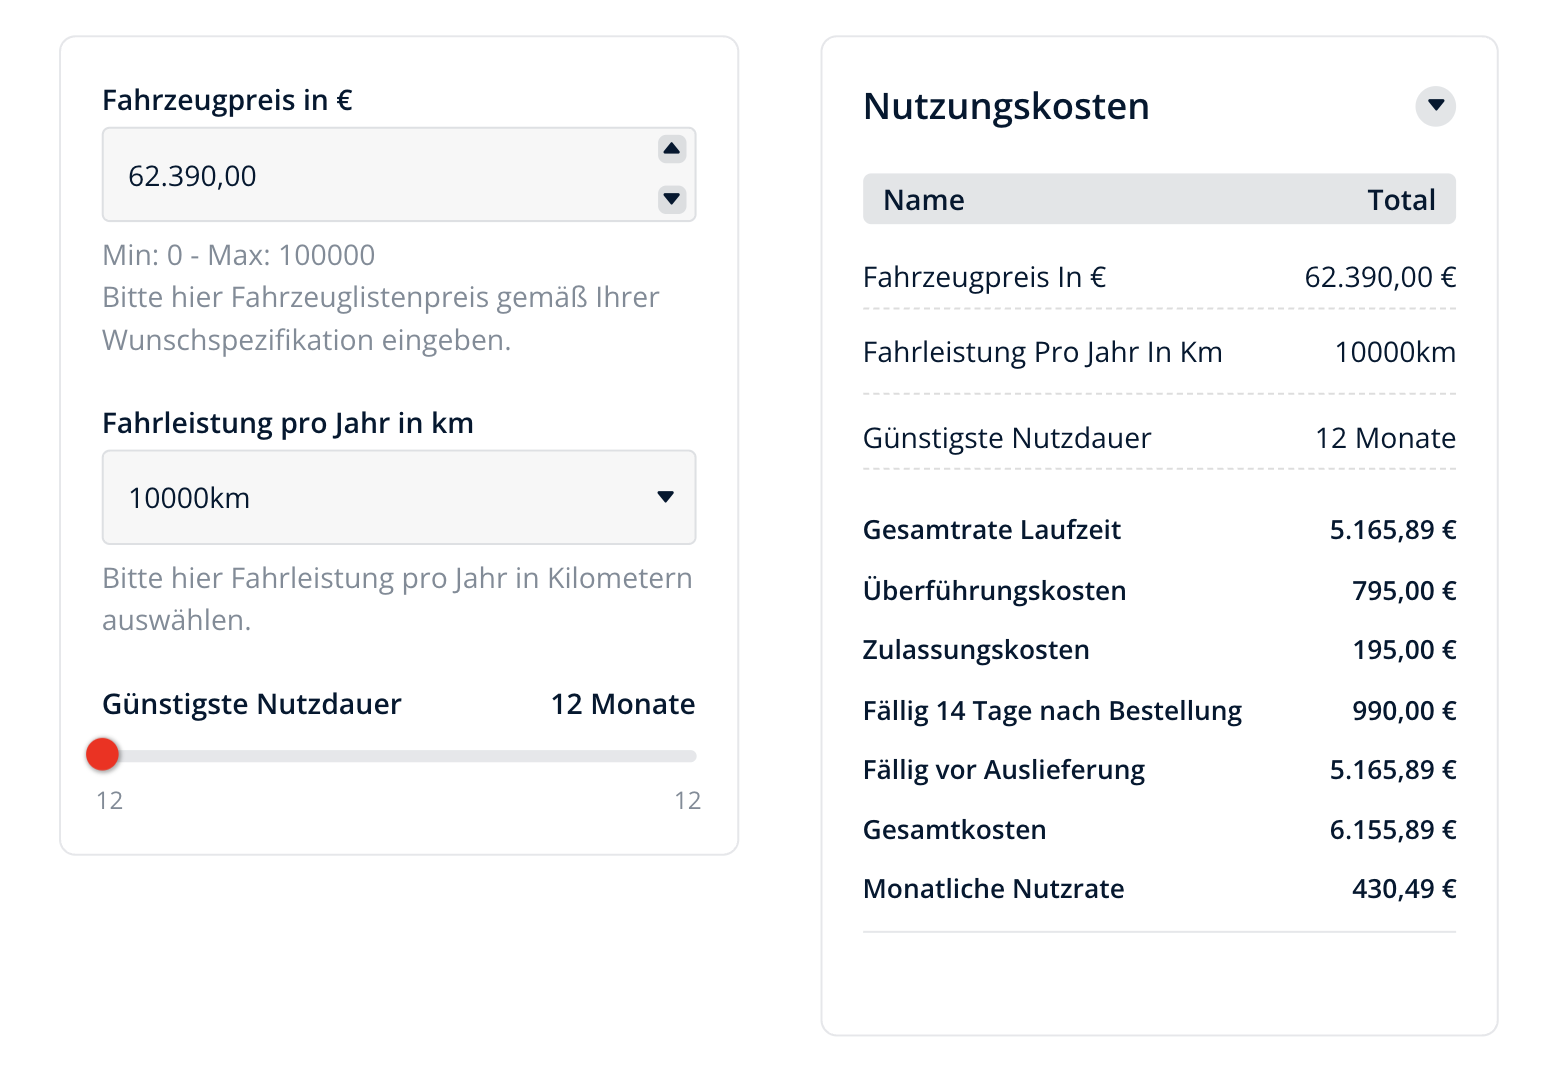Click the Zulassungskosten amount 195,00 €
This screenshot has width=1550, height=1066.
coord(1403,650)
